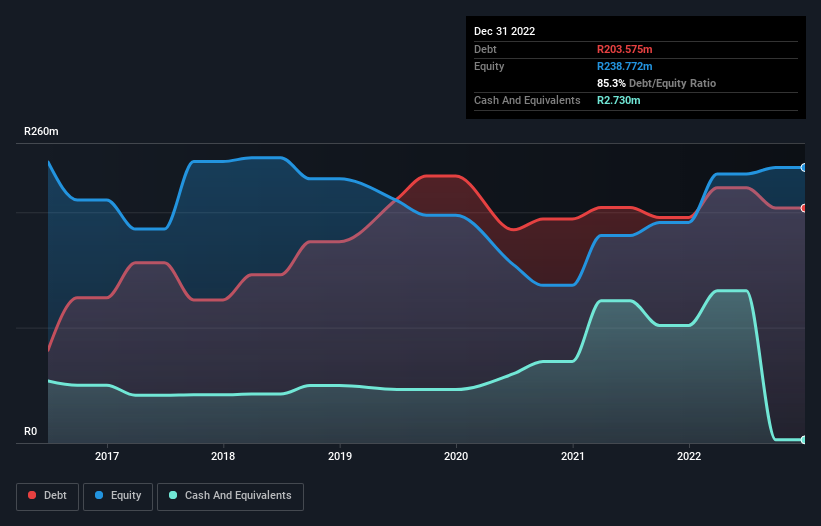Click the red Debt endpoint marker
The height and width of the screenshot is (526, 821).
tap(804, 208)
